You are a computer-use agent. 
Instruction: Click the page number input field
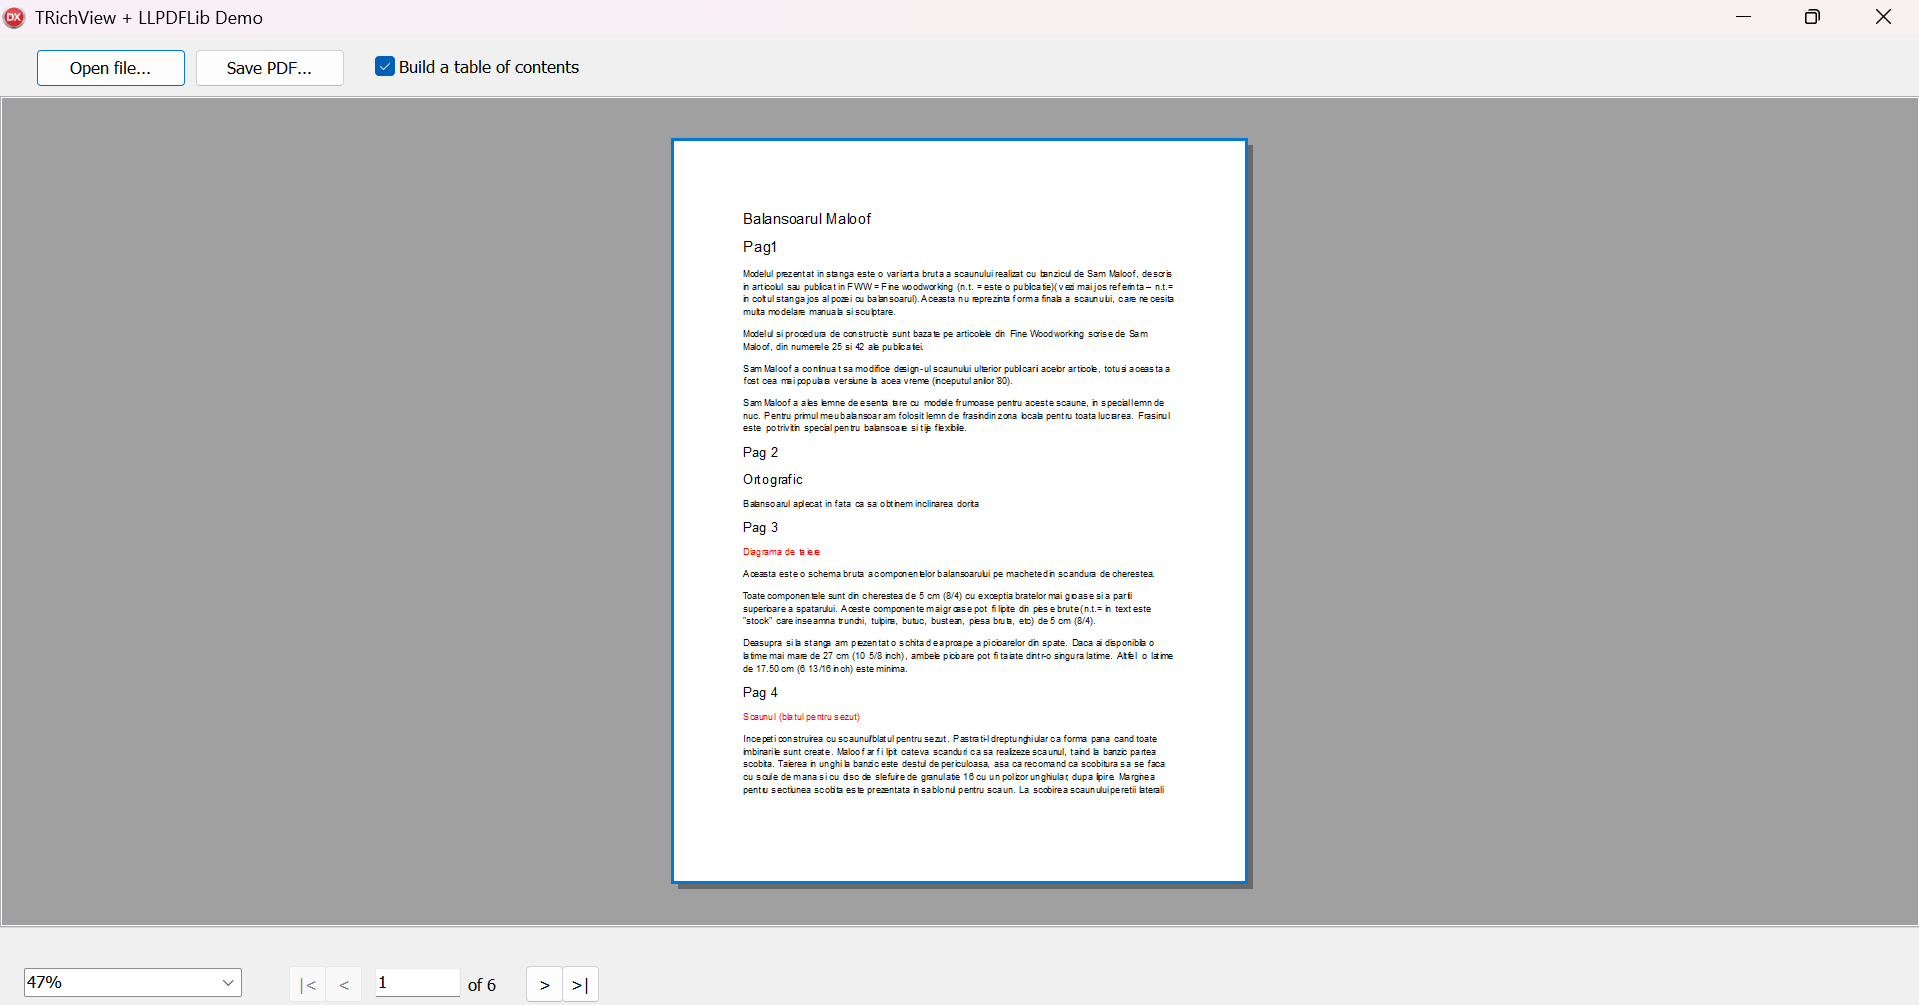tap(417, 982)
